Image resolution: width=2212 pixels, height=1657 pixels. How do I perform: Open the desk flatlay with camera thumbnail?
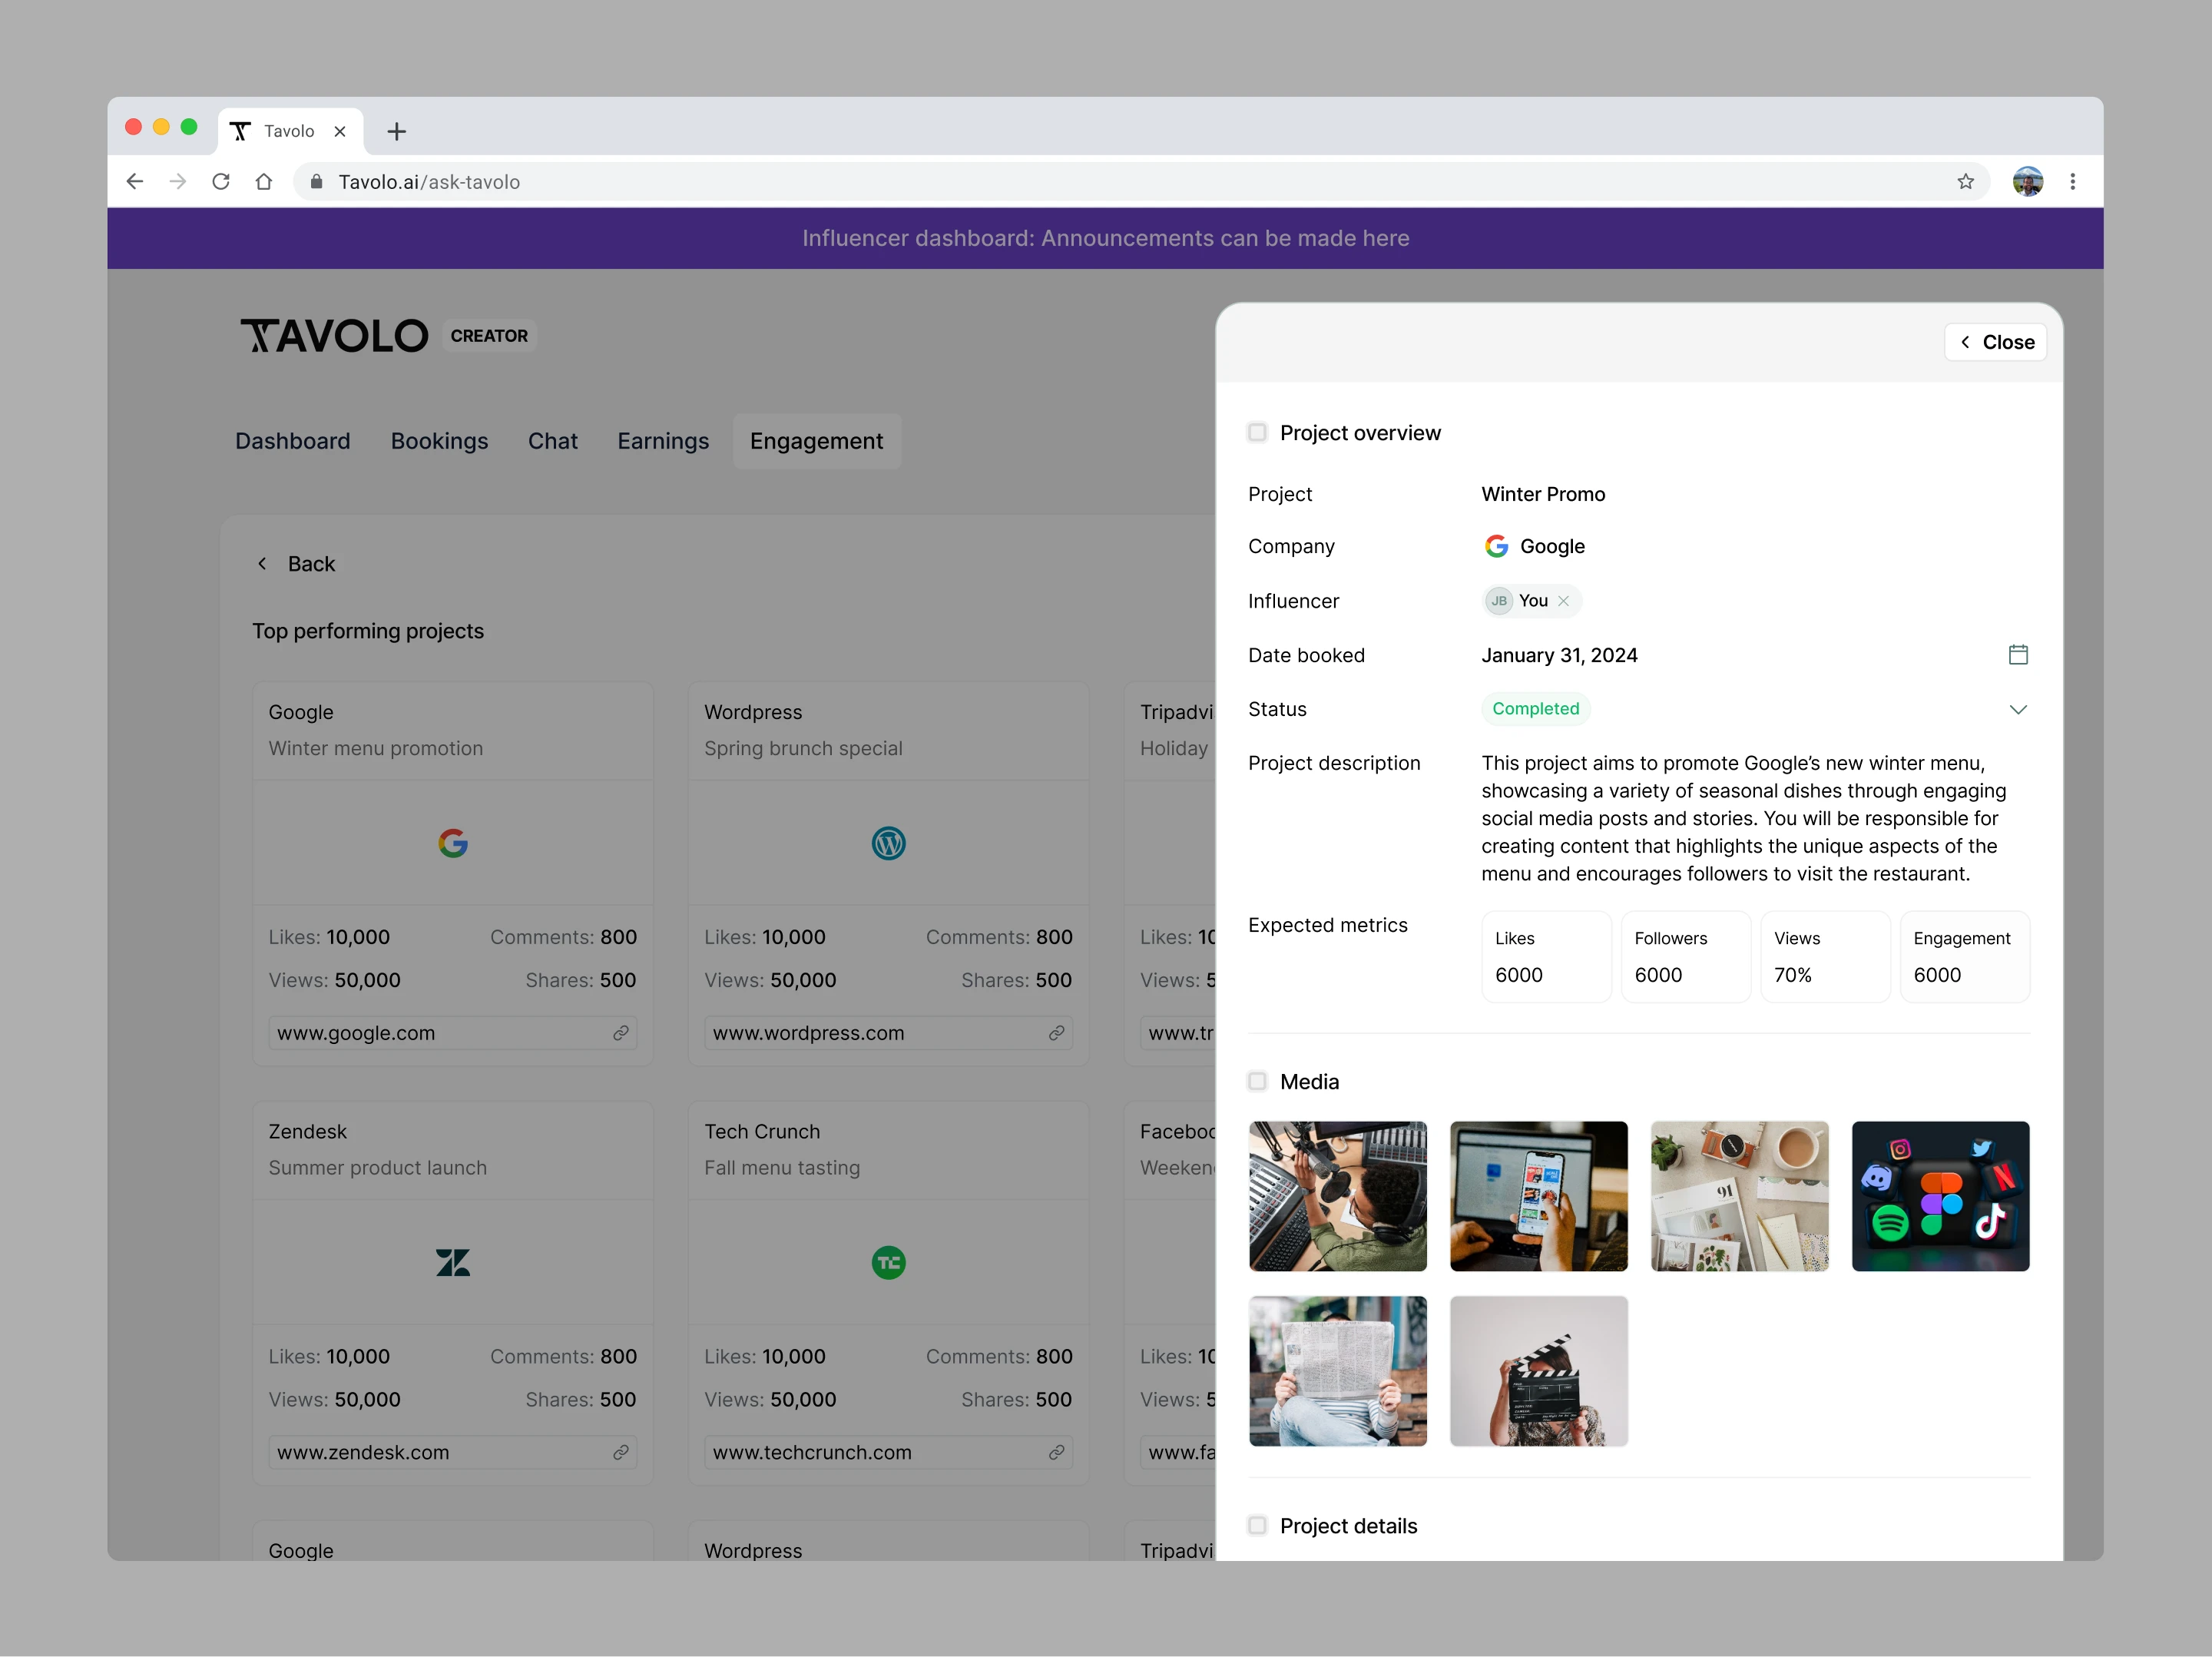click(x=1739, y=1196)
